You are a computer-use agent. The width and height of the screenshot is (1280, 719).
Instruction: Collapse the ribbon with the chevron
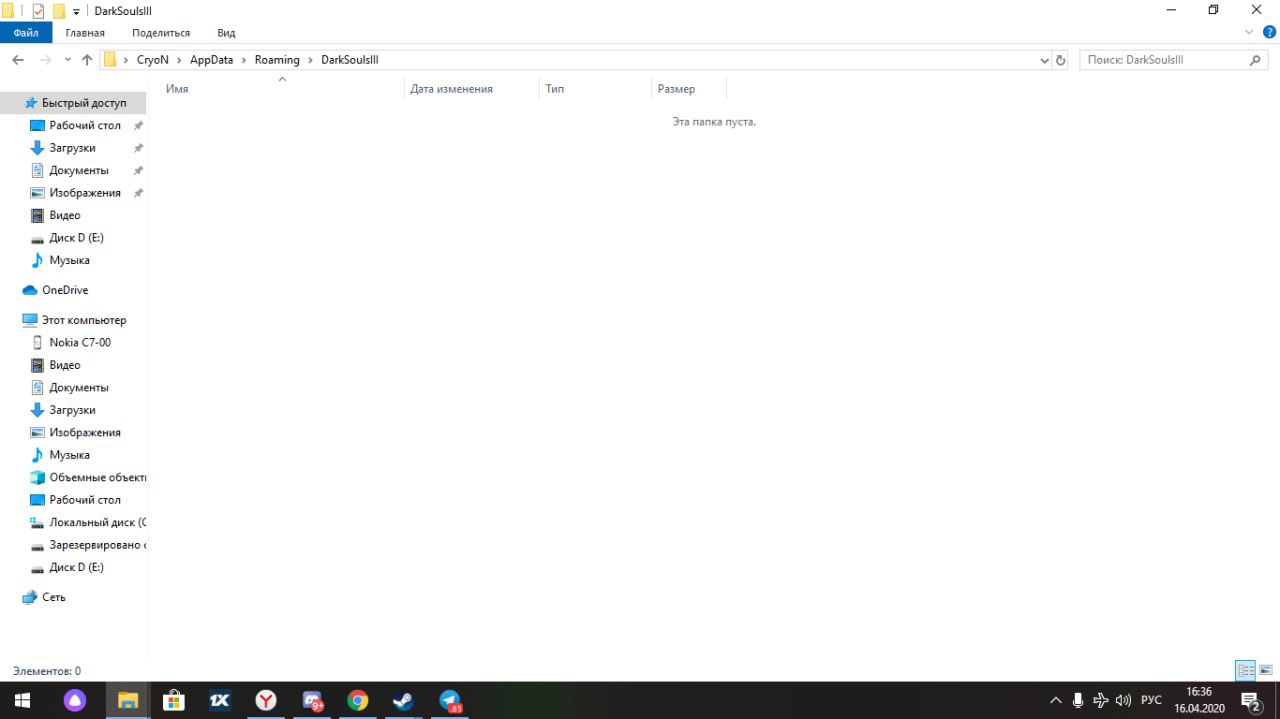(x=1248, y=32)
